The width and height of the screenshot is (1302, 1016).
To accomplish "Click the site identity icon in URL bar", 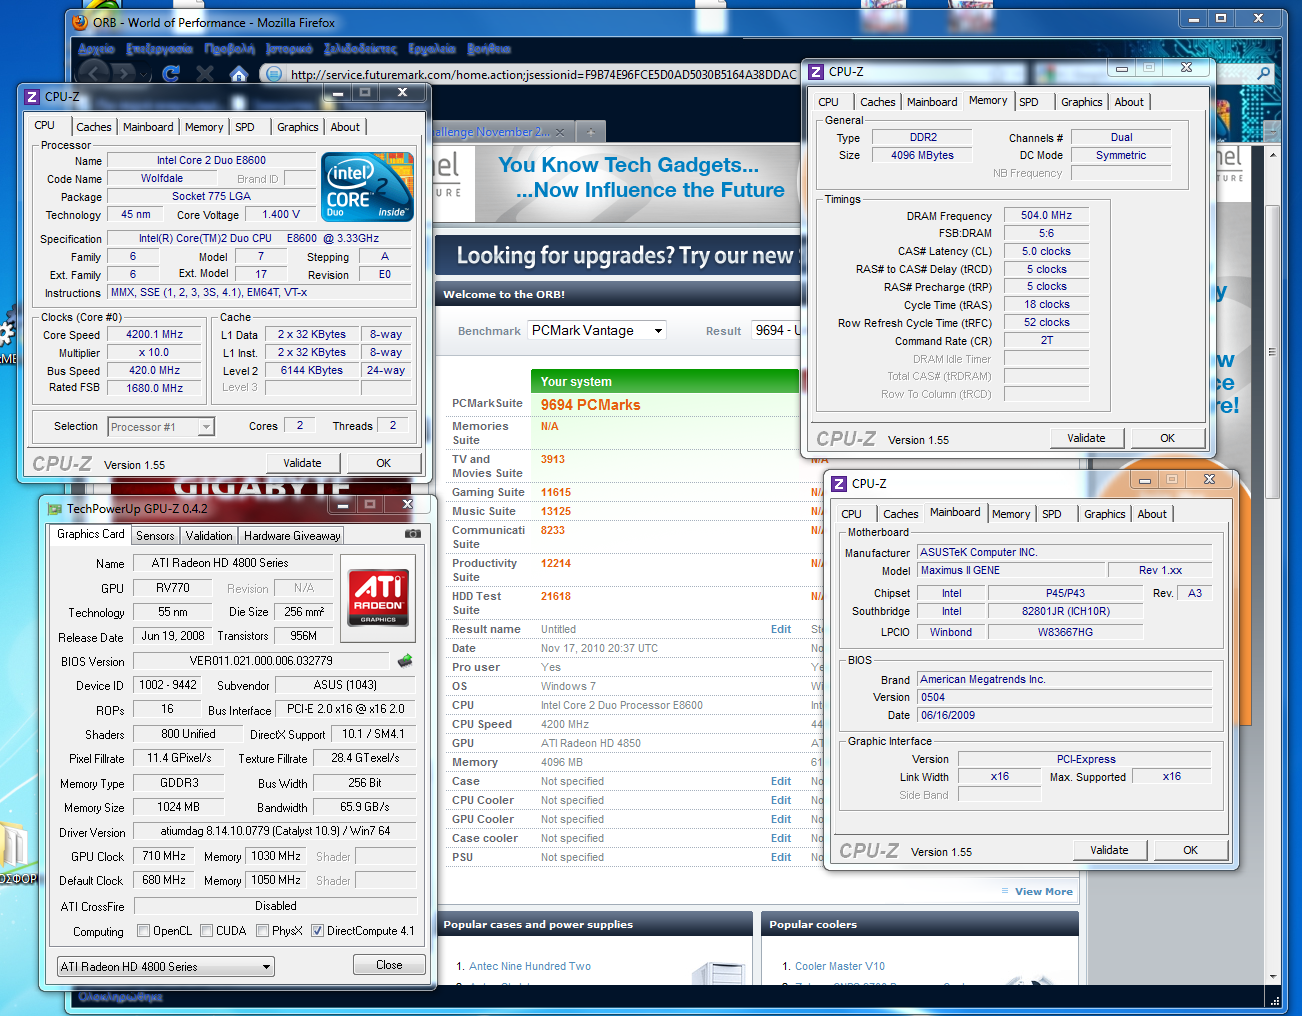I will pos(273,73).
